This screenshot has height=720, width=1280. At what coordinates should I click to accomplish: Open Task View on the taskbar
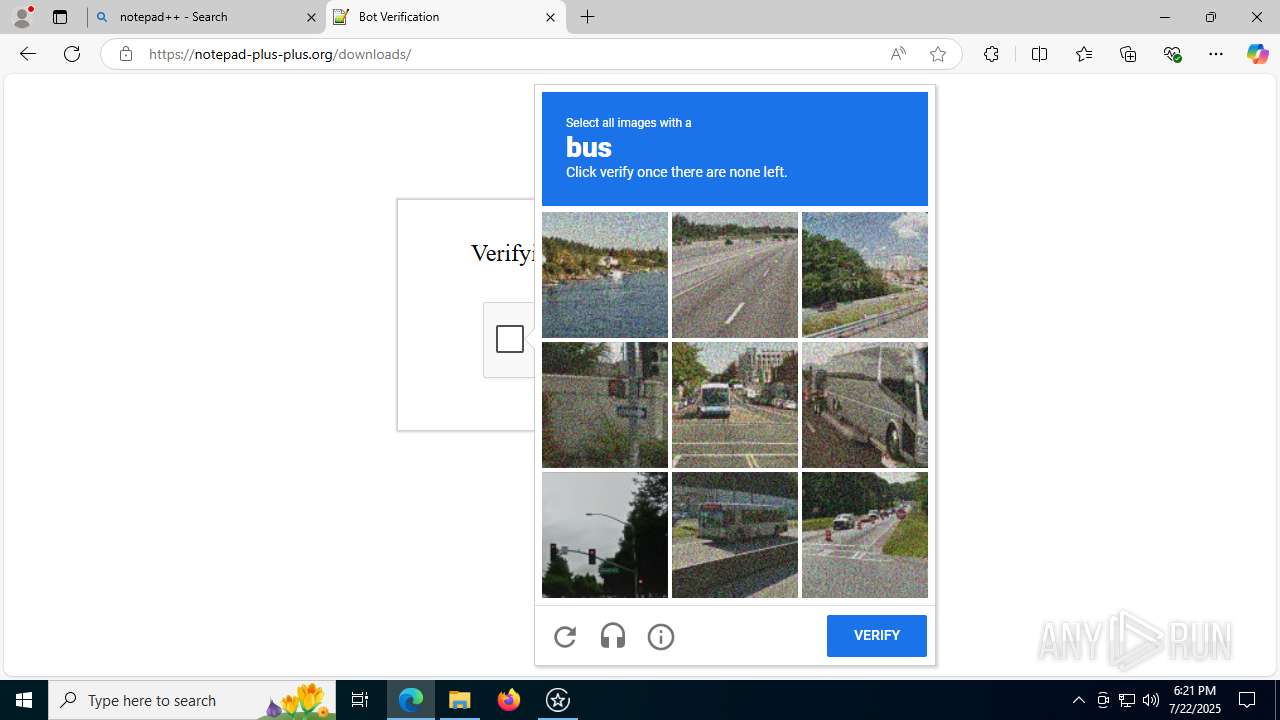coord(360,700)
